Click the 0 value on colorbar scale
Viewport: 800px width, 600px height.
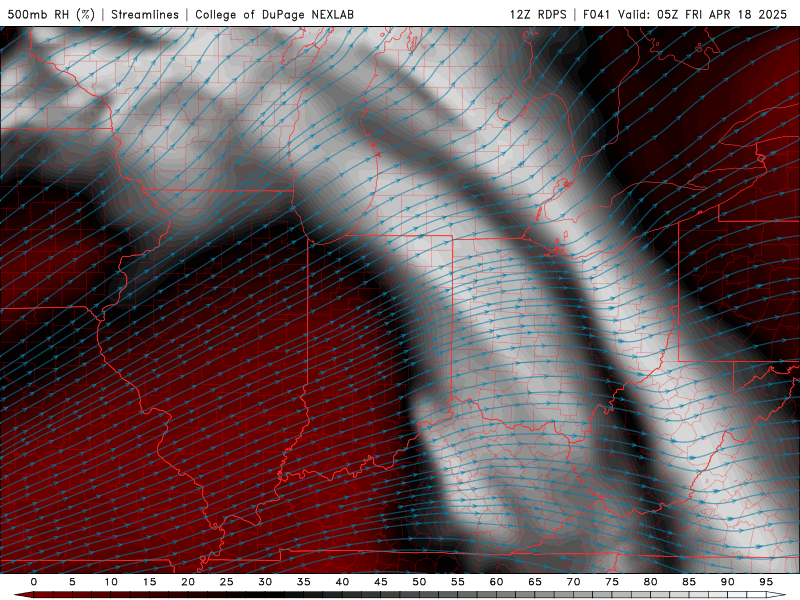(34, 582)
